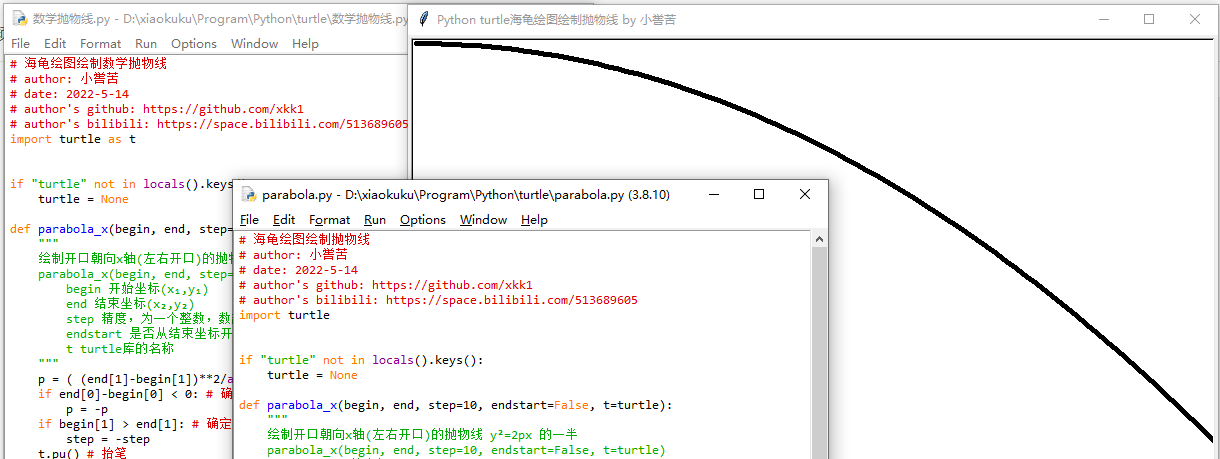This screenshot has width=1220, height=459.
Task: Click '# 海龟绘图绘制数学抛物线' comment in 数学抛物线.py
Action: [x=89, y=64]
